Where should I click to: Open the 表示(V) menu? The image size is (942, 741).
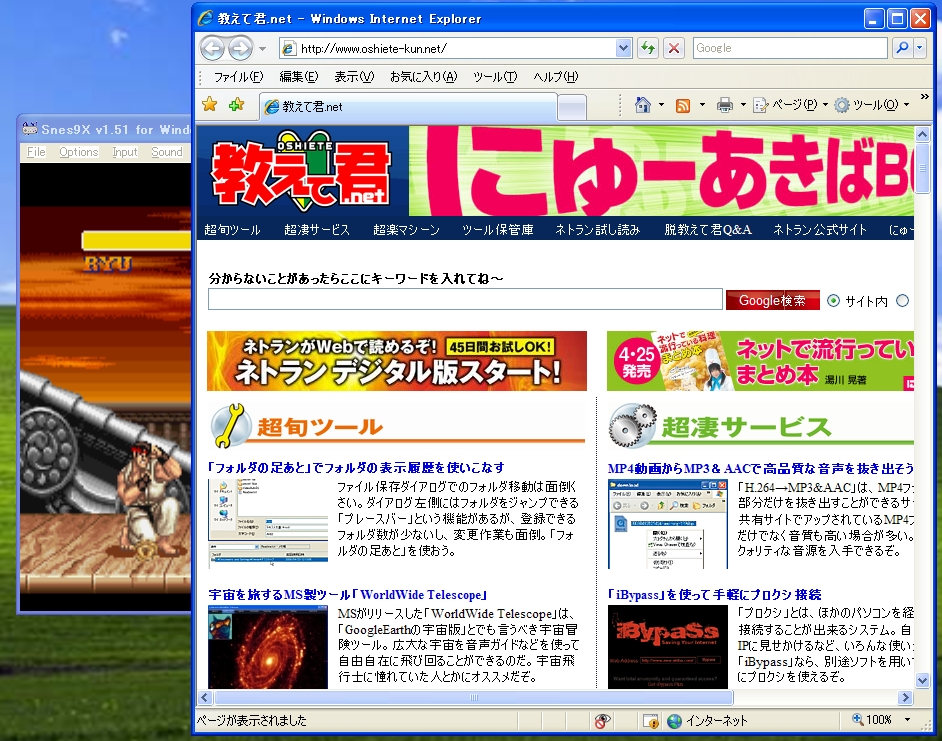354,77
